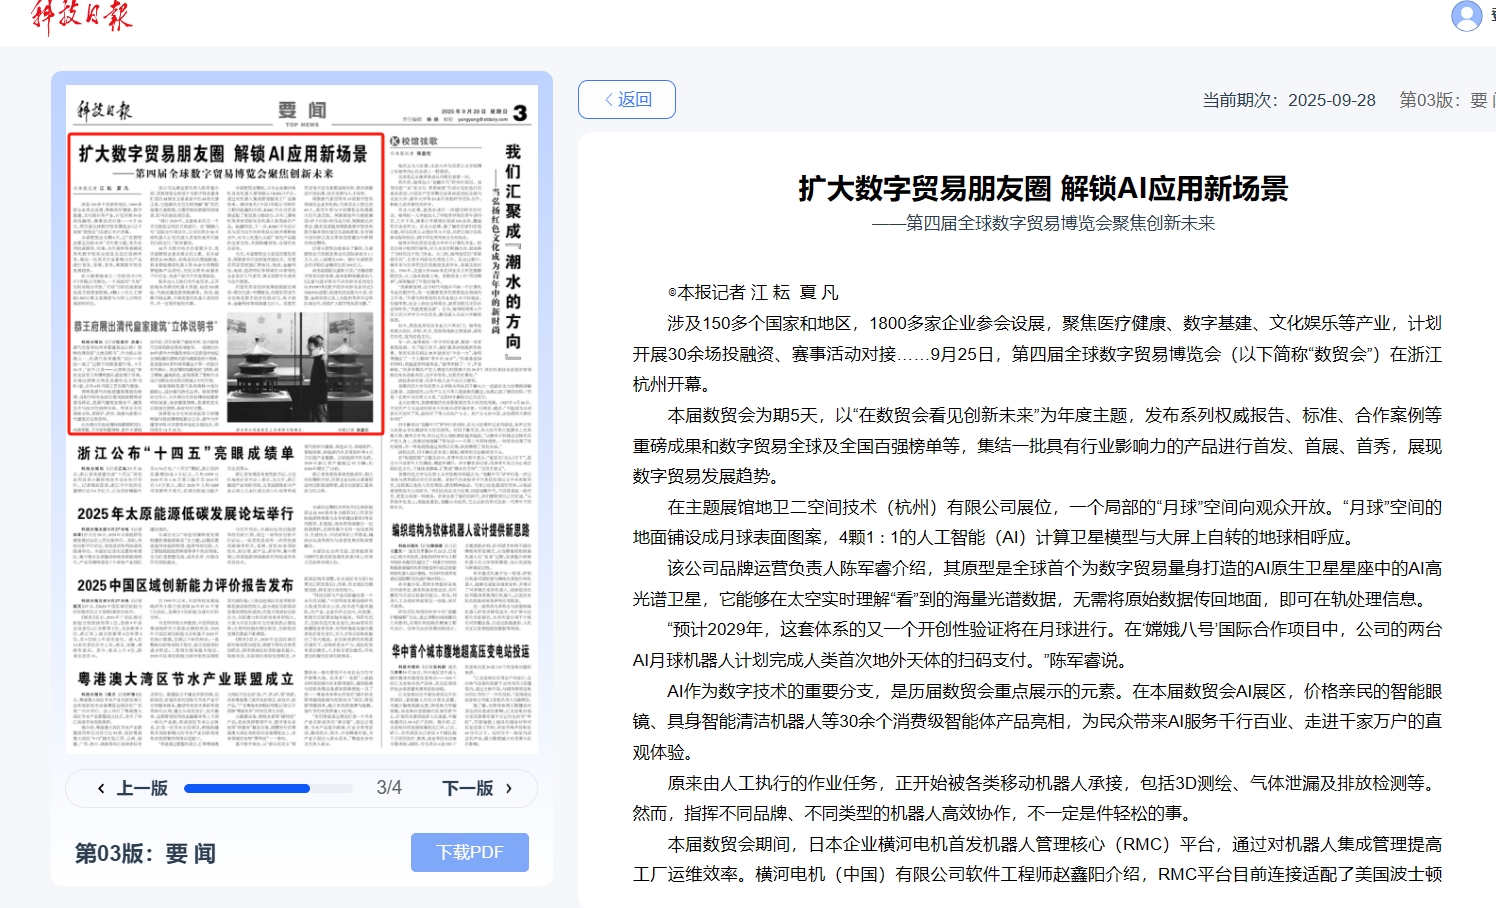
Task: Click the left chevron for previous page
Action: [x=101, y=789]
